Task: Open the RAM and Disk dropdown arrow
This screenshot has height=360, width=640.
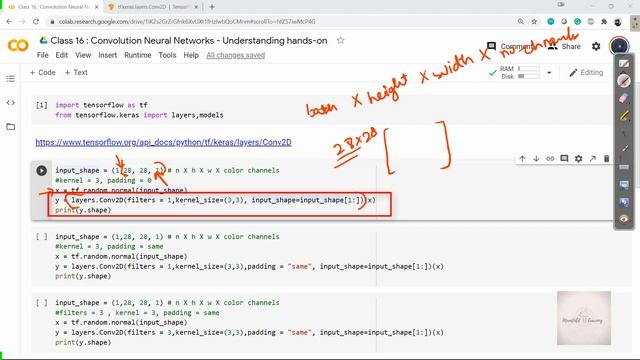Action: coord(549,73)
